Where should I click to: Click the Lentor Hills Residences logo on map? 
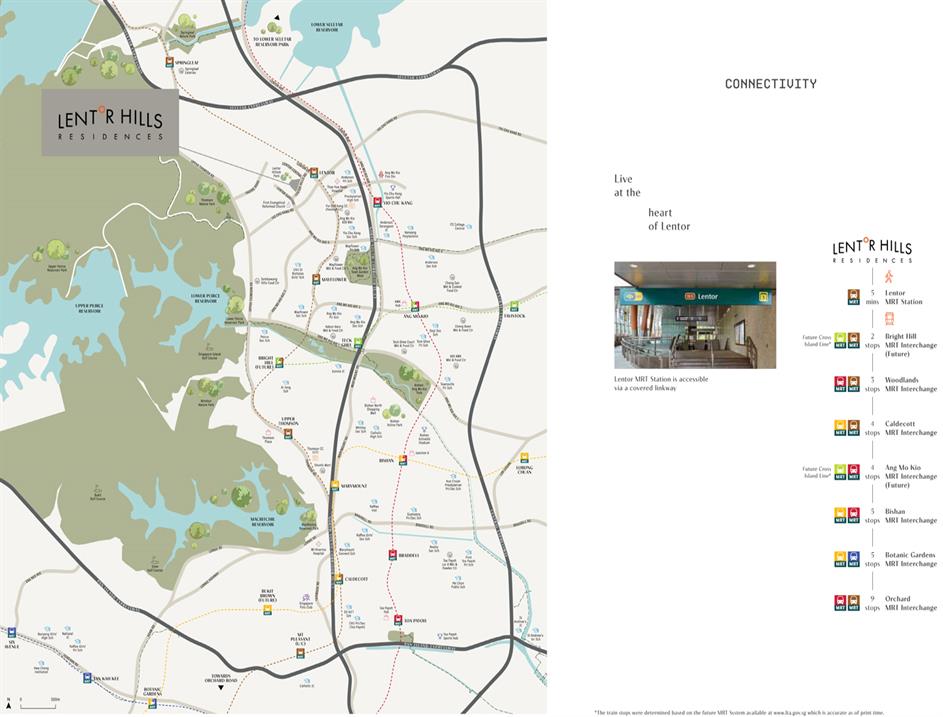[110, 123]
